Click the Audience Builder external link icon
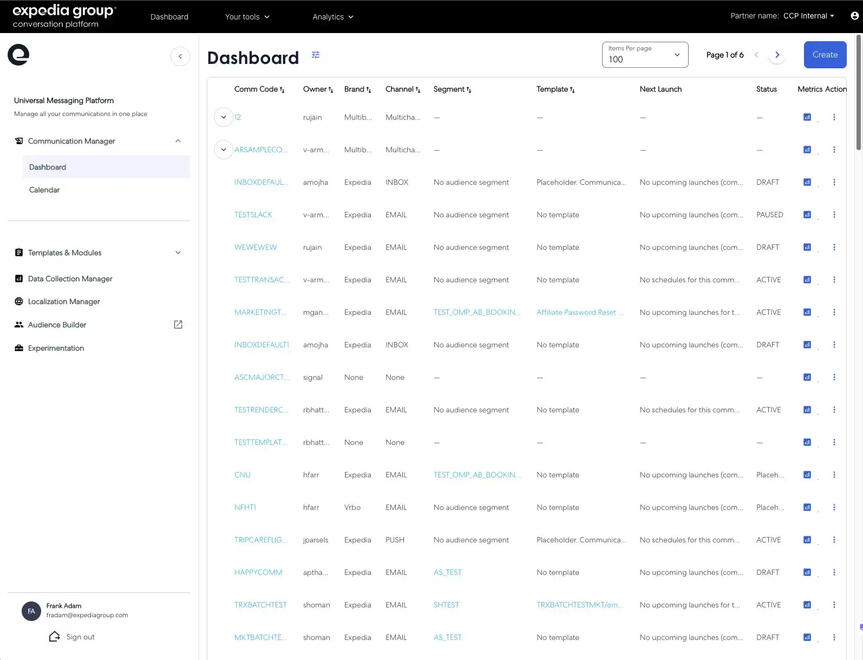This screenshot has width=863, height=660. [x=178, y=325]
